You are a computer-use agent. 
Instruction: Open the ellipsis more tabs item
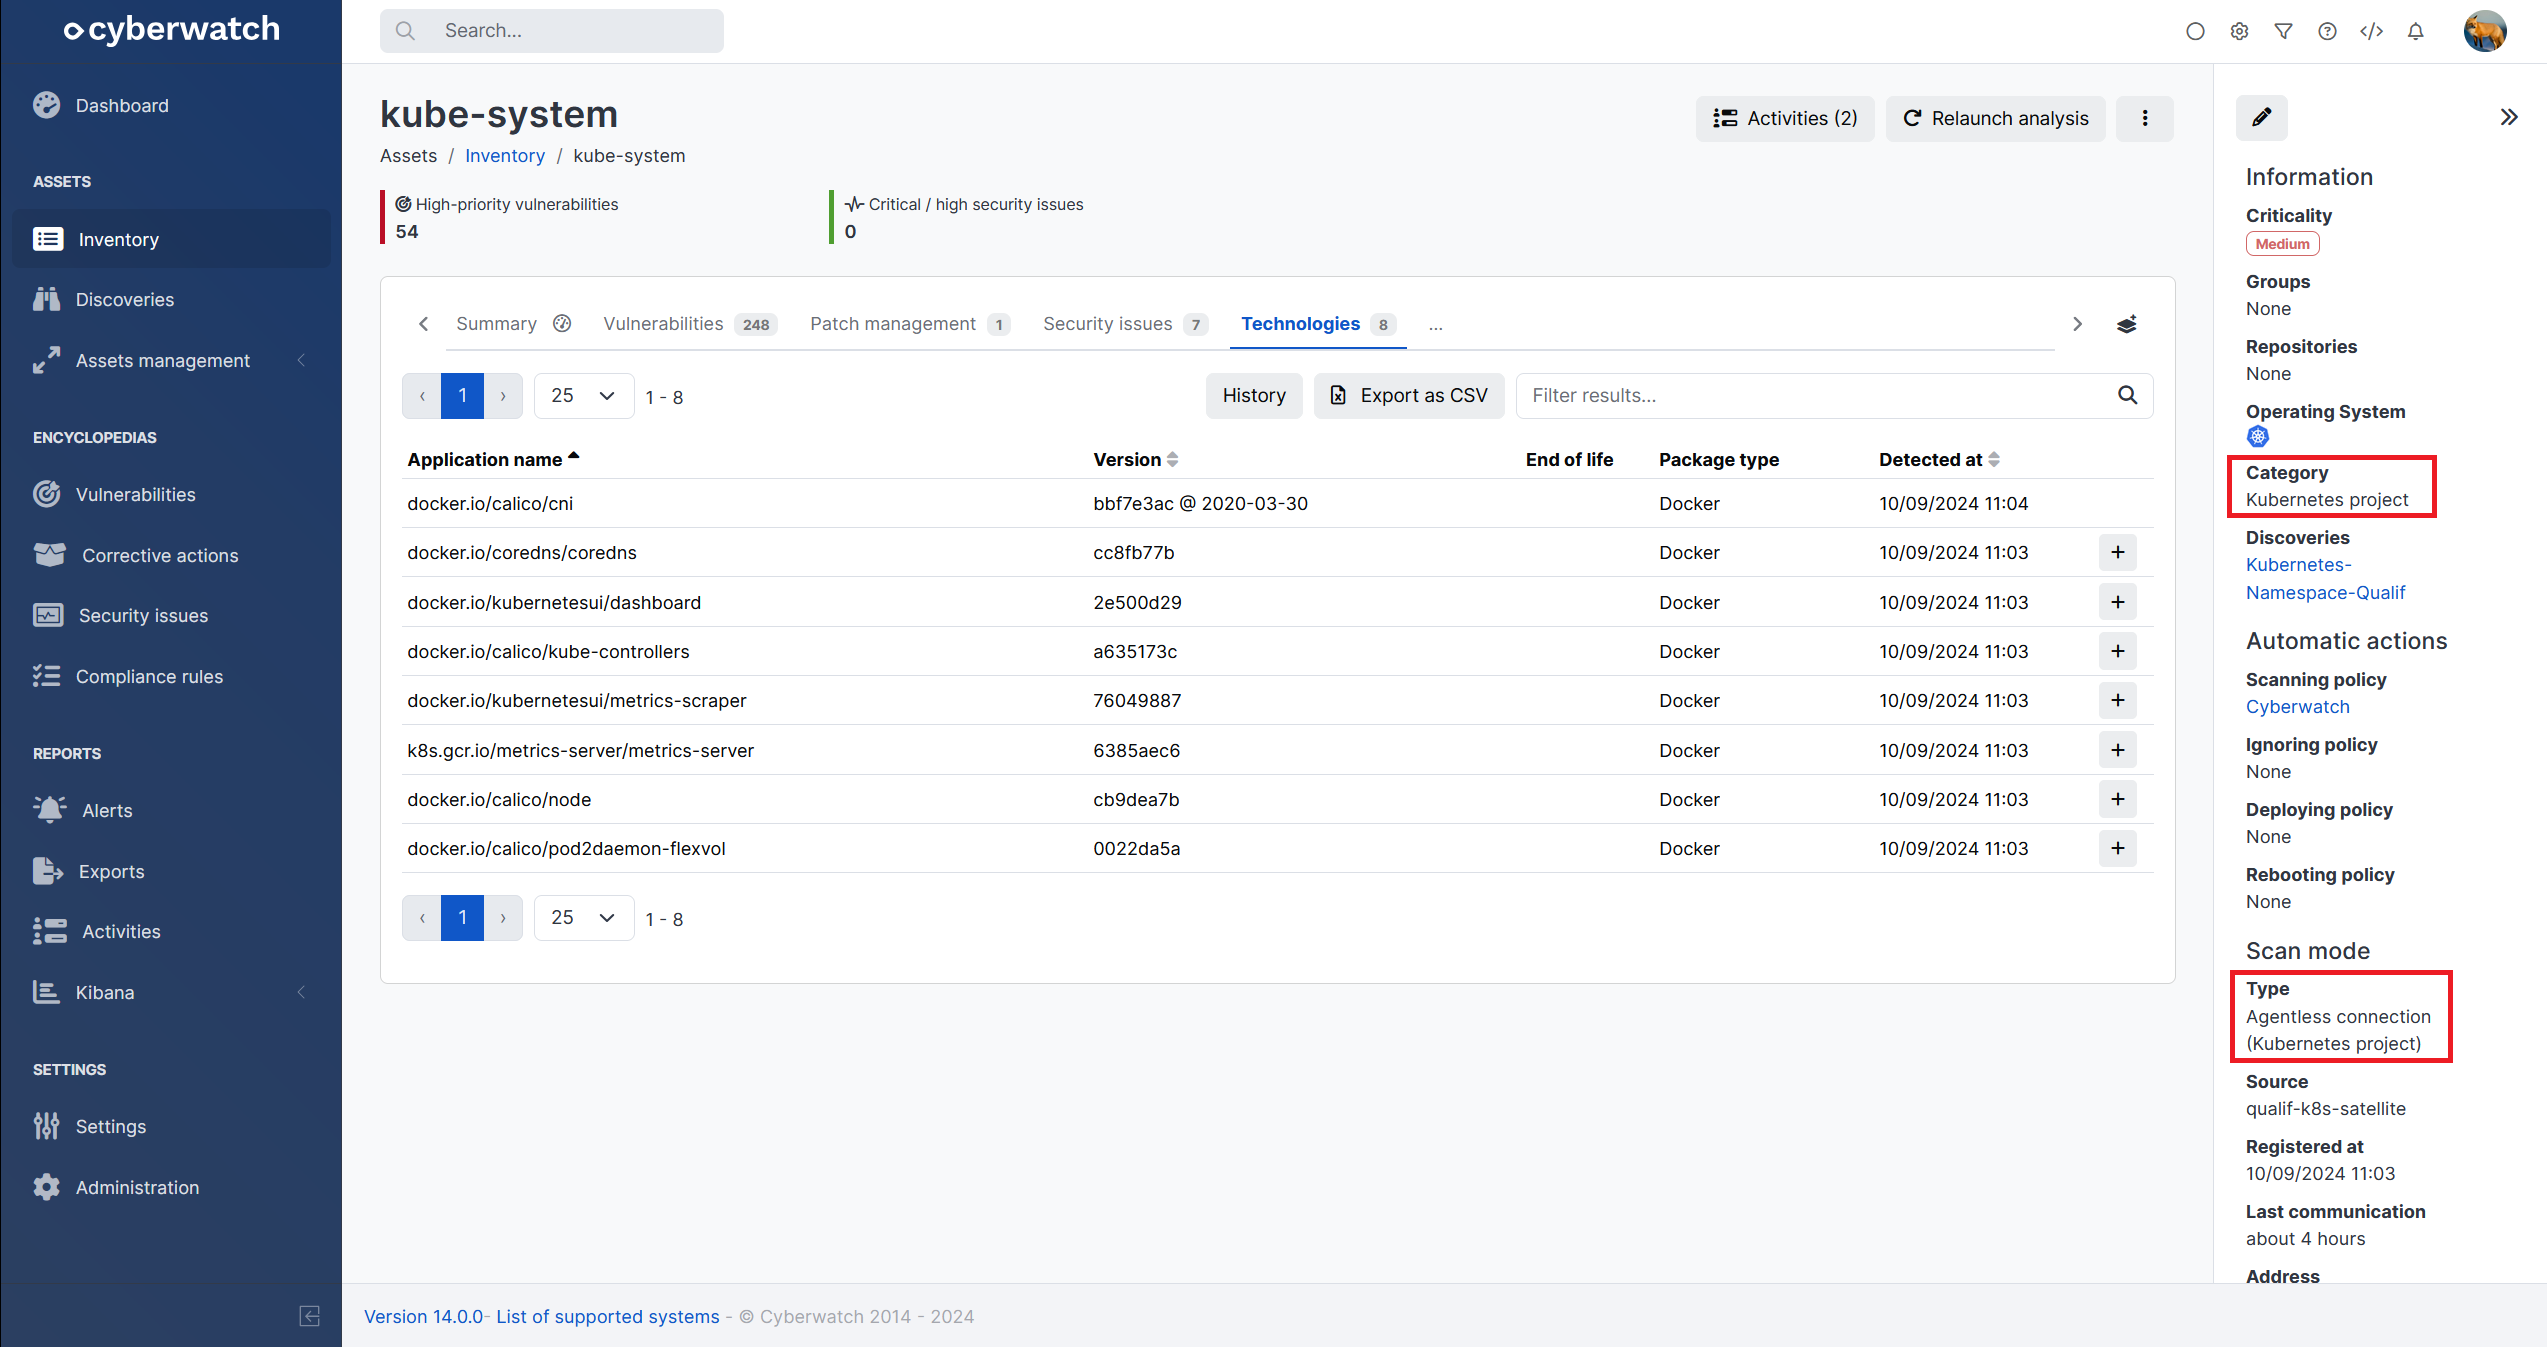coord(1435,325)
